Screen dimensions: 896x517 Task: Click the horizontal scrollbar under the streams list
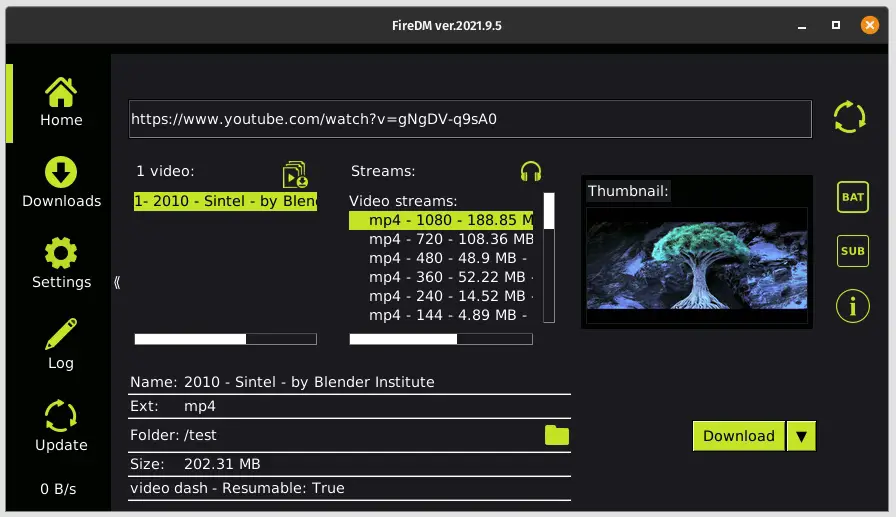pyautogui.click(x=441, y=339)
